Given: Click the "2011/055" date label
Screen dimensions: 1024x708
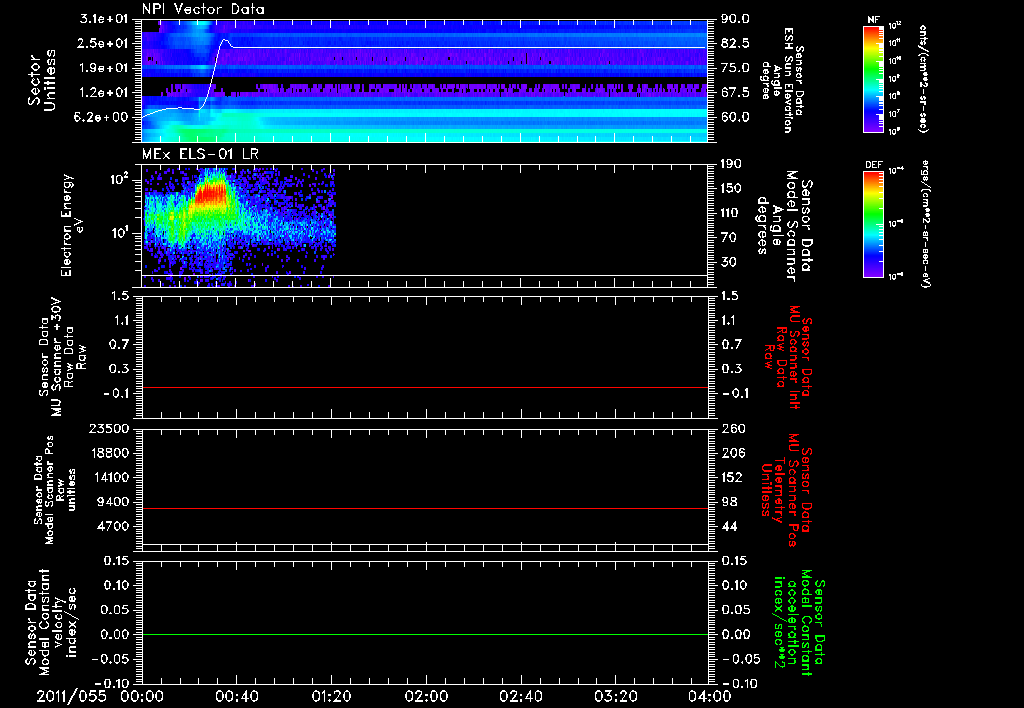Looking at the screenshot, I should 71,696.
